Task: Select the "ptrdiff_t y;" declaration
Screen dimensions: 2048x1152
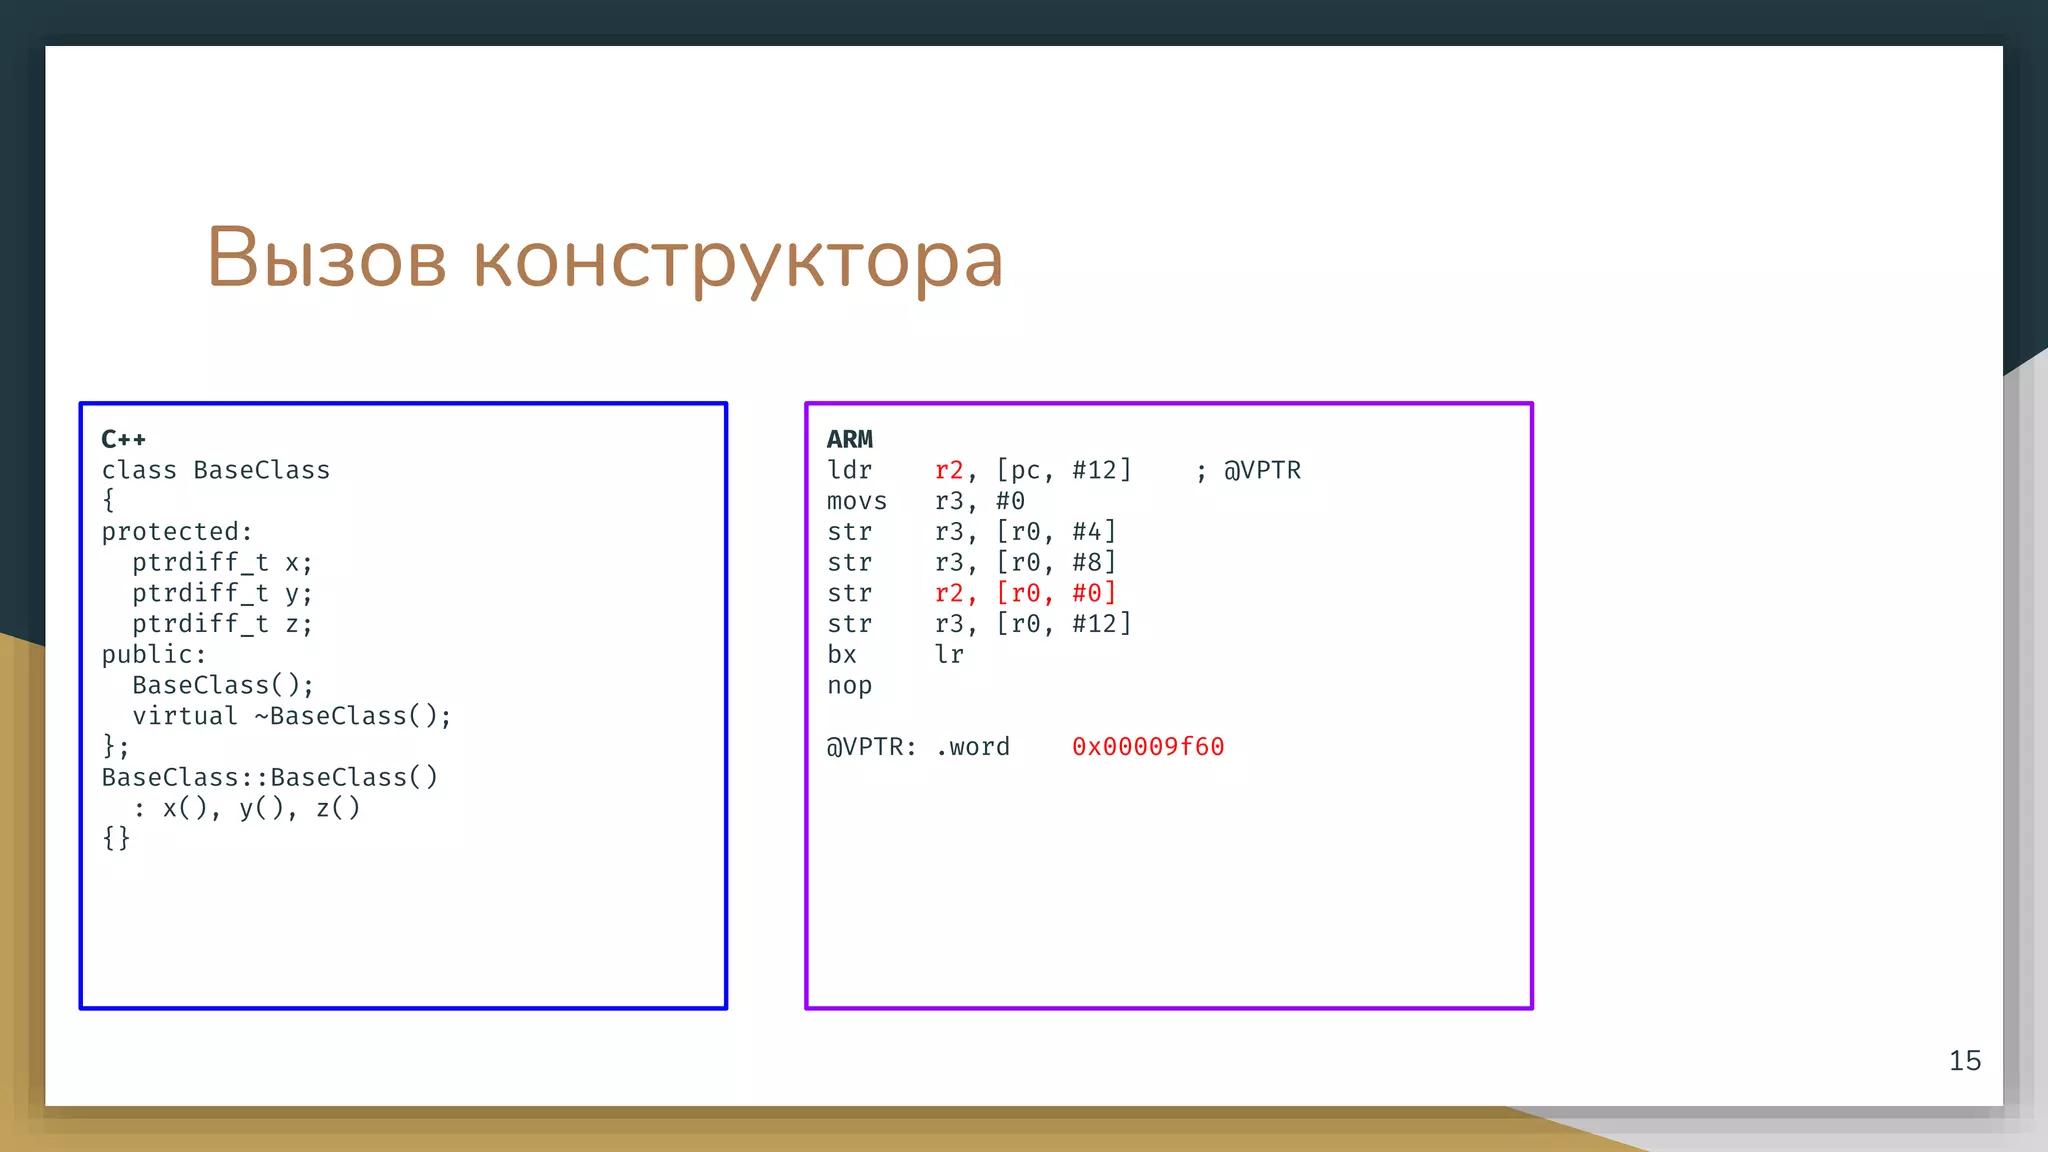Action: [223, 593]
